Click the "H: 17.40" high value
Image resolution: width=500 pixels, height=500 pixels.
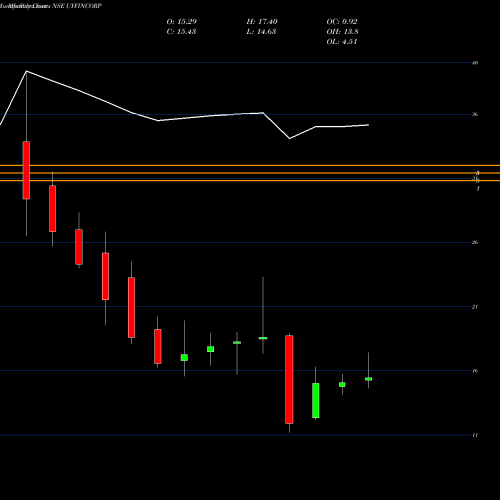point(262,22)
